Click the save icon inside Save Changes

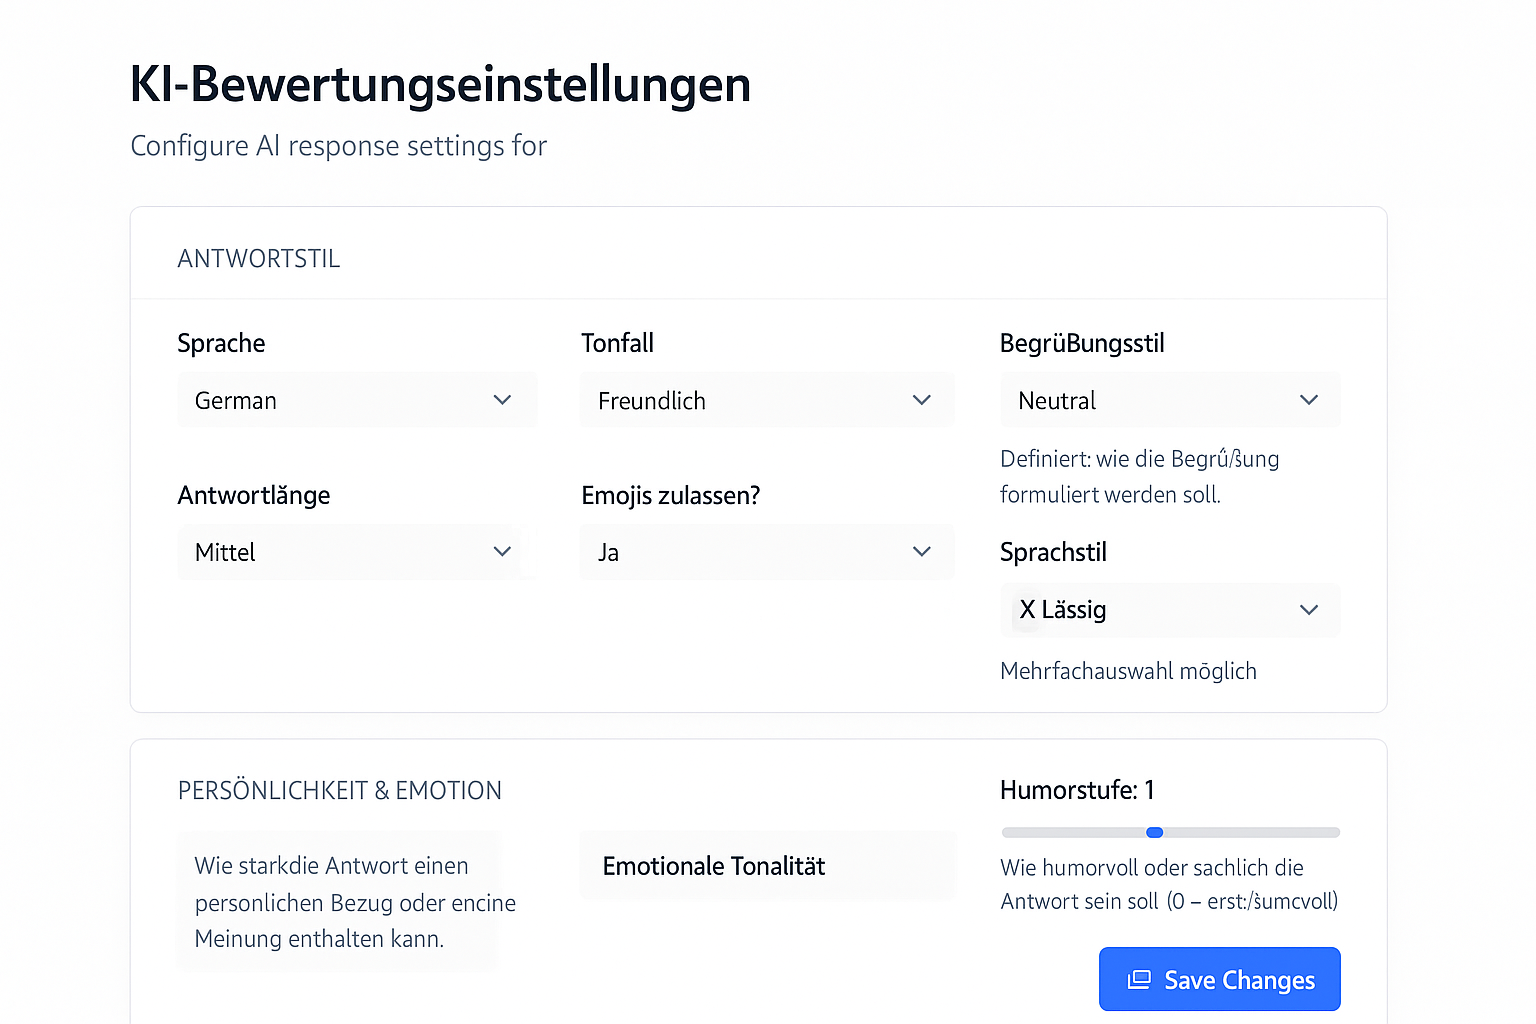tap(1139, 980)
